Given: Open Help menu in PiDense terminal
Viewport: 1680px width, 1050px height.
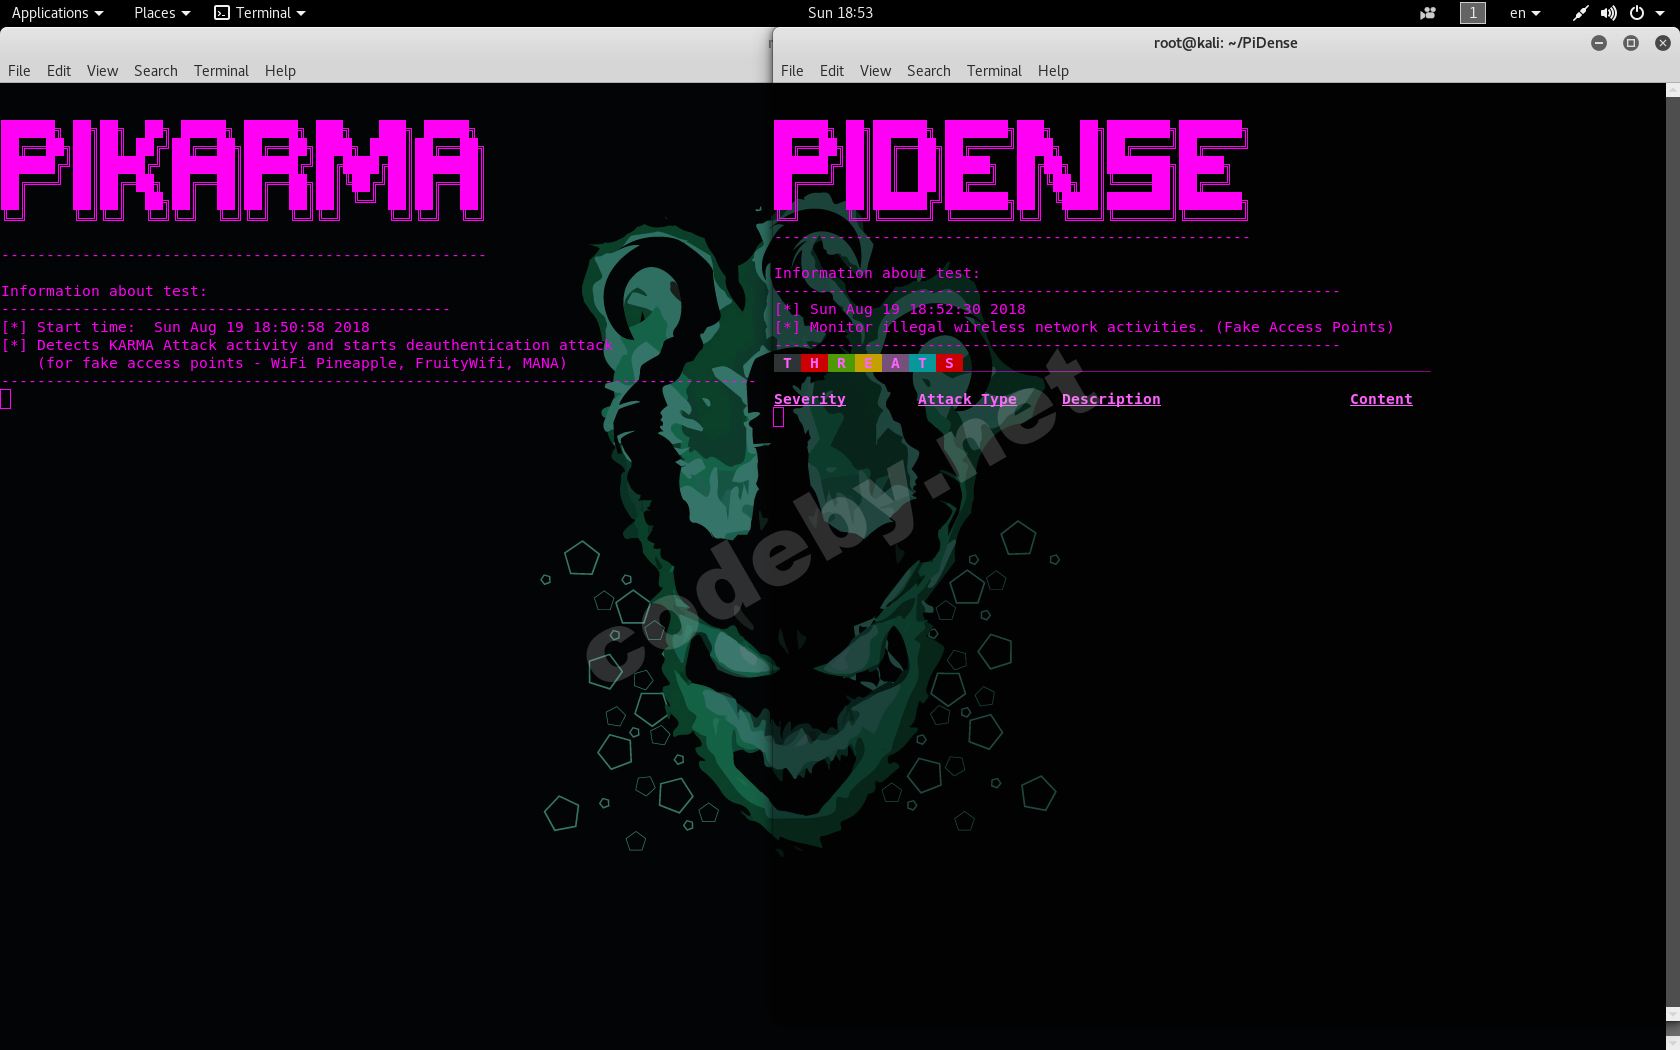Looking at the screenshot, I should (x=1053, y=71).
